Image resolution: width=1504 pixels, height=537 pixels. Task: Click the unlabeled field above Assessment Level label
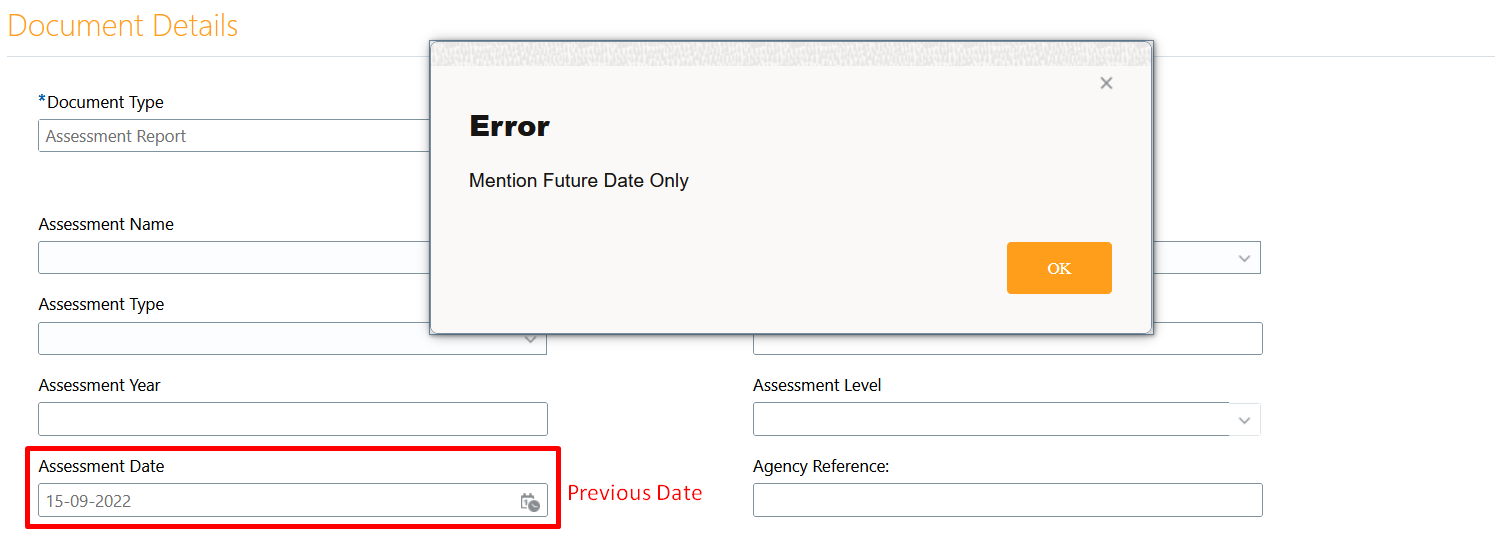coord(1008,339)
